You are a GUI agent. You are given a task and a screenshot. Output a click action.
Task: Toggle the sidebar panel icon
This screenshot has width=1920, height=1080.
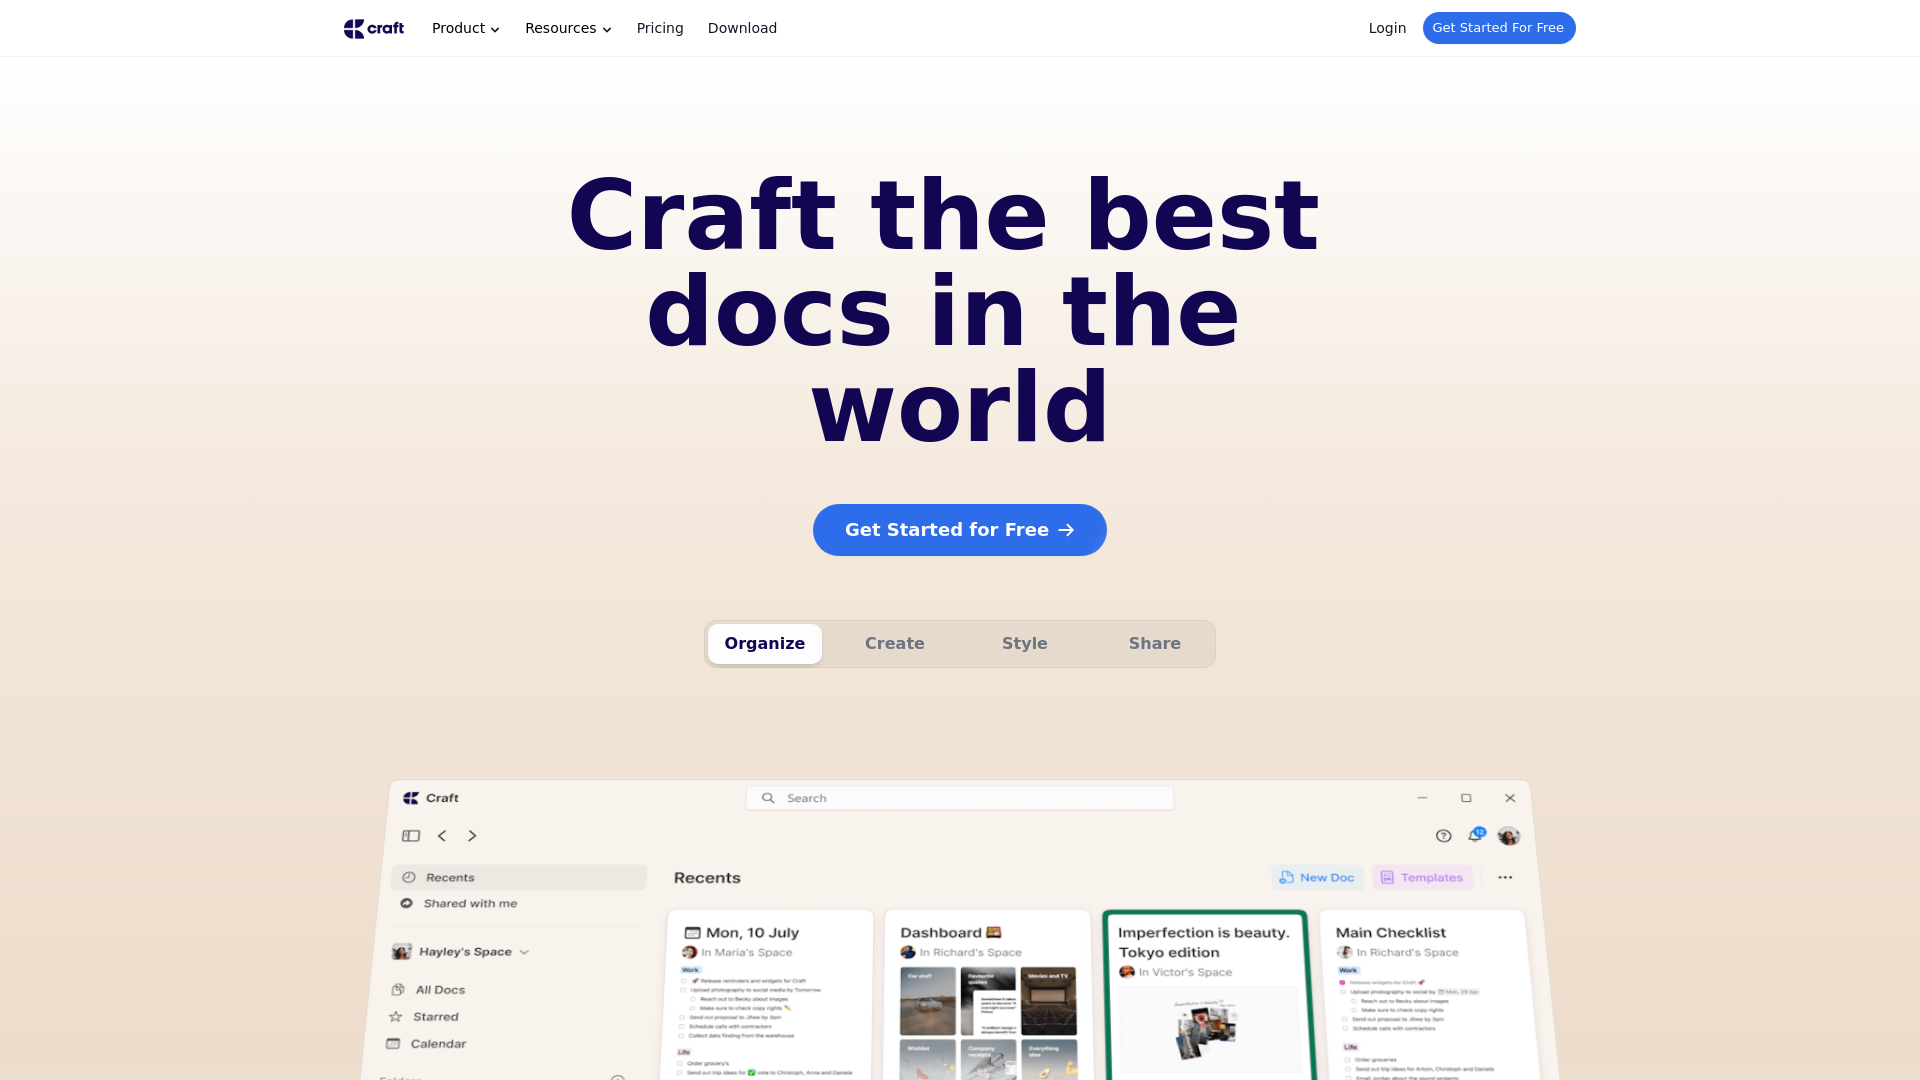coord(411,836)
